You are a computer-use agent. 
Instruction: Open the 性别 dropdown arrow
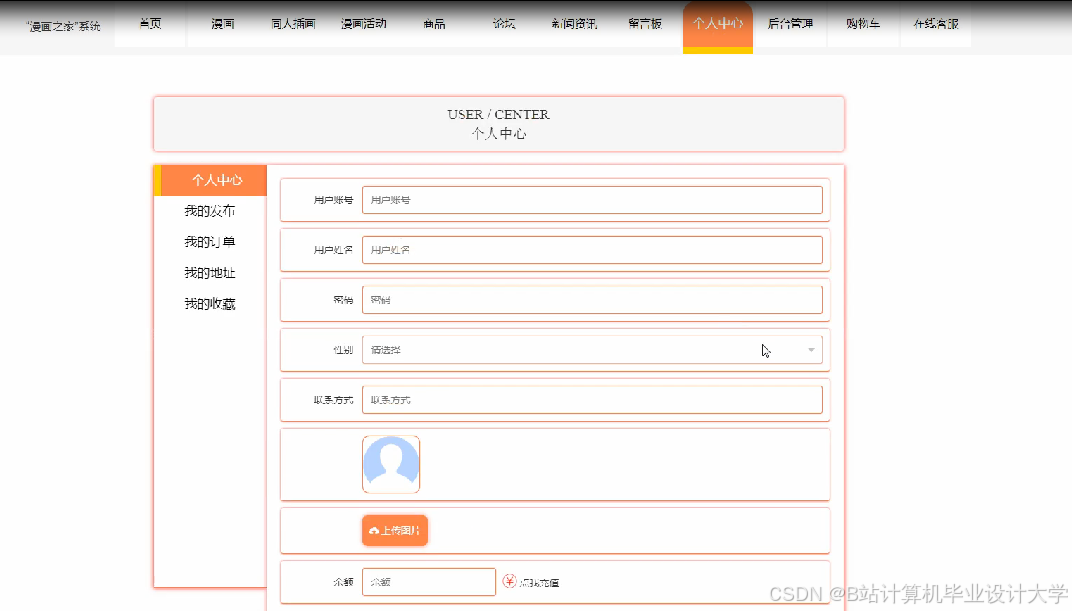click(x=811, y=350)
